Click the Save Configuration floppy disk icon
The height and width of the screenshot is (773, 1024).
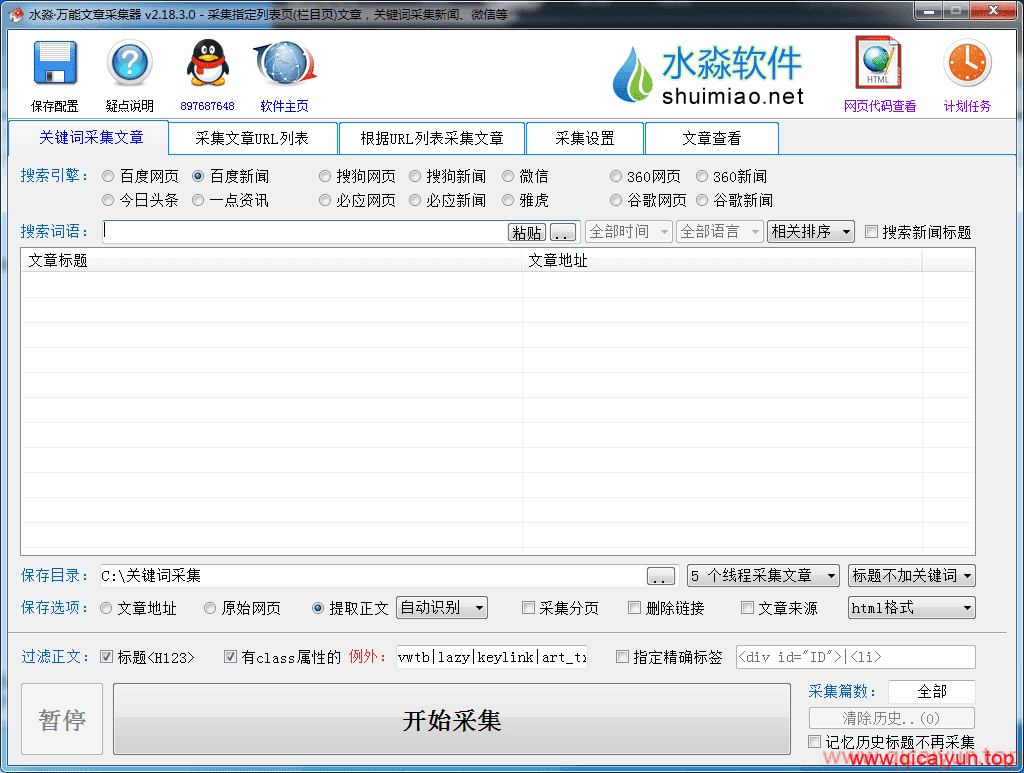(55, 65)
